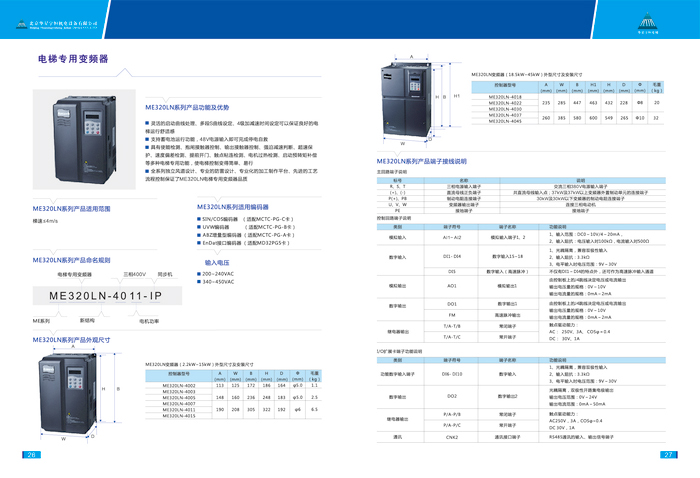Viewport: 700px width, 478px height.
Task: Click the 'DO1' terminal symbol cell
Action: pos(452,304)
